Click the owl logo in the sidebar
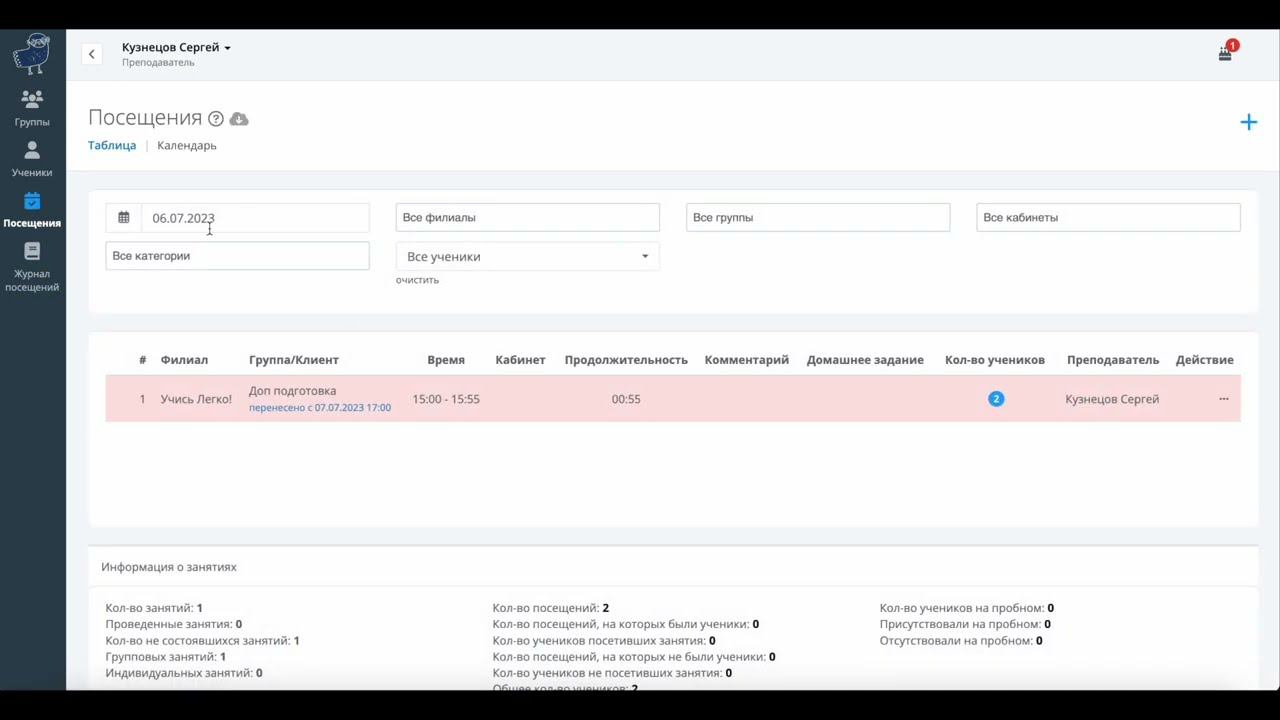Viewport: 1280px width, 720px height. click(32, 54)
